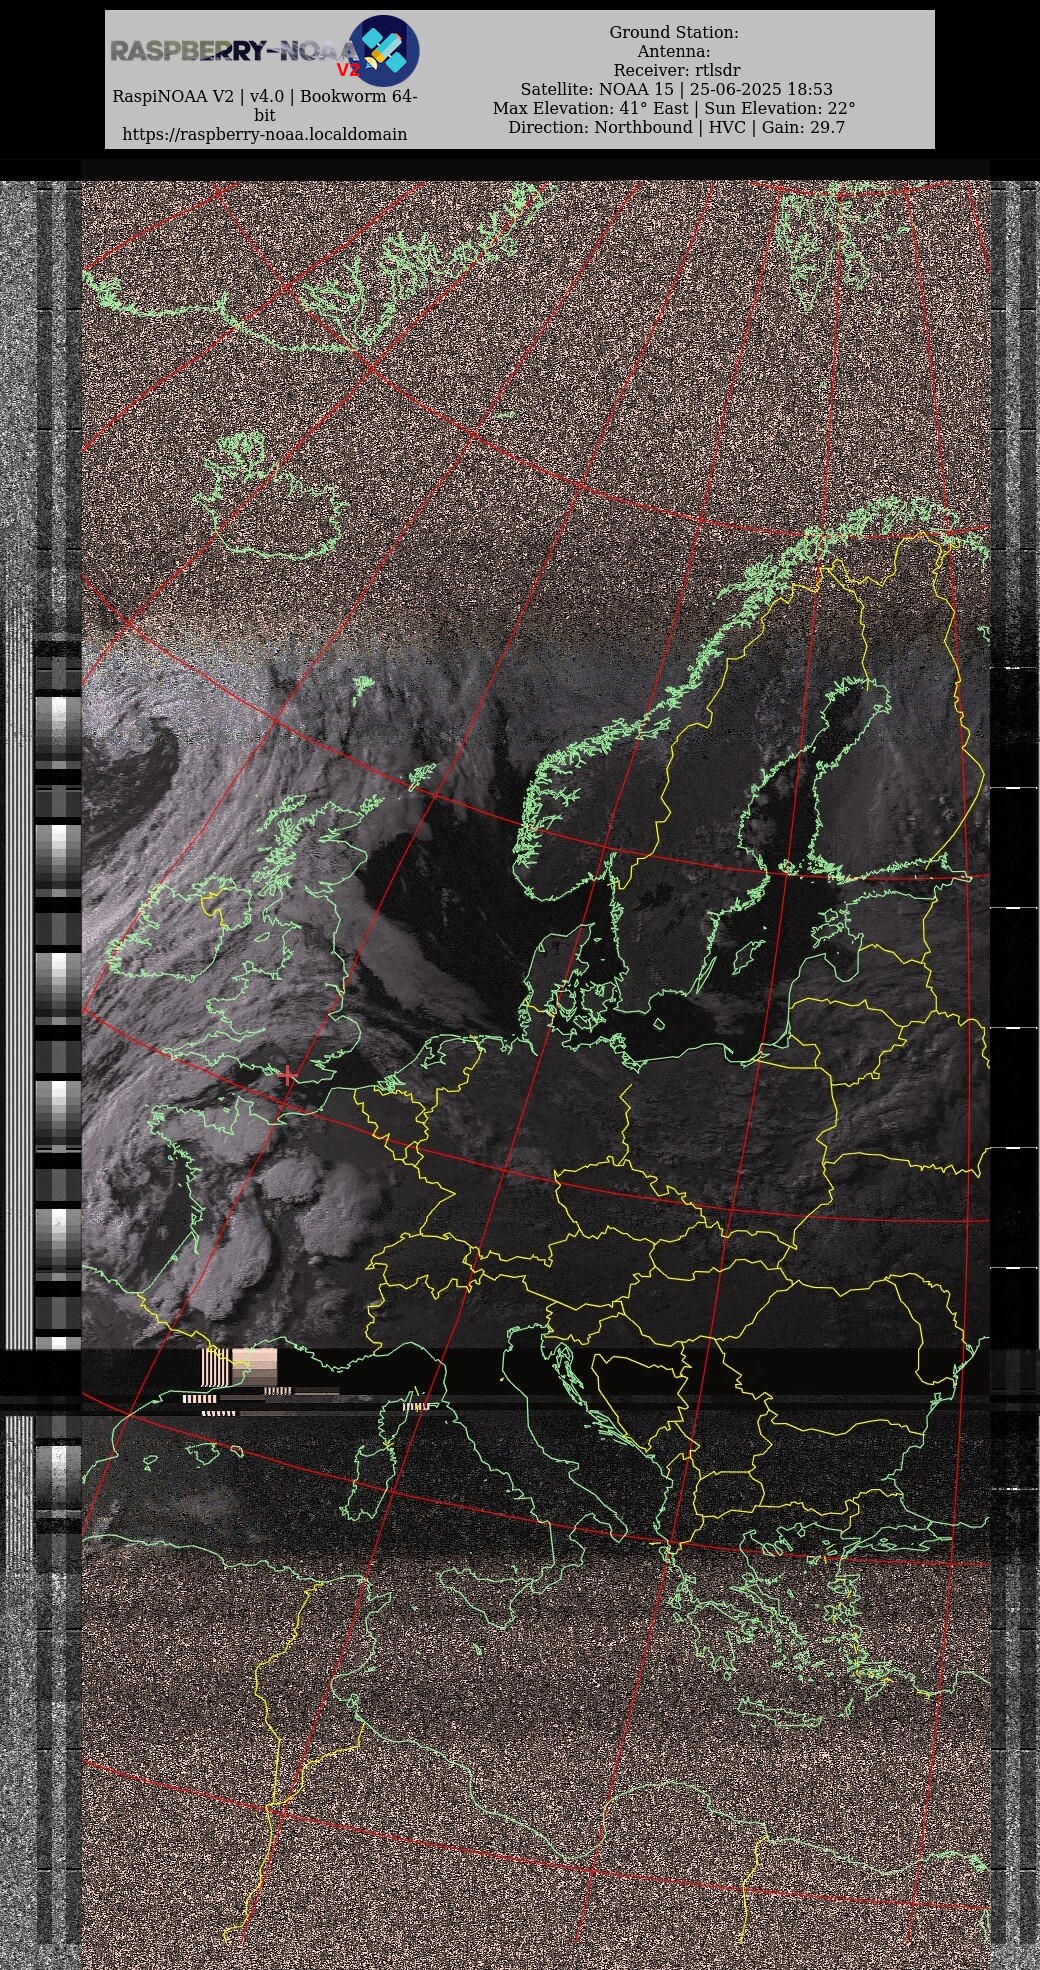Select the 'Ground Station:' label
Viewport: 1040px width, 1970px height.
(x=674, y=32)
